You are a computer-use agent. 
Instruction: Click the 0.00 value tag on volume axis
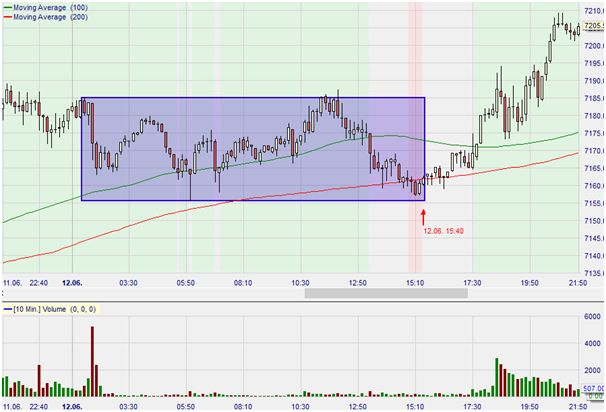pyautogui.click(x=595, y=396)
